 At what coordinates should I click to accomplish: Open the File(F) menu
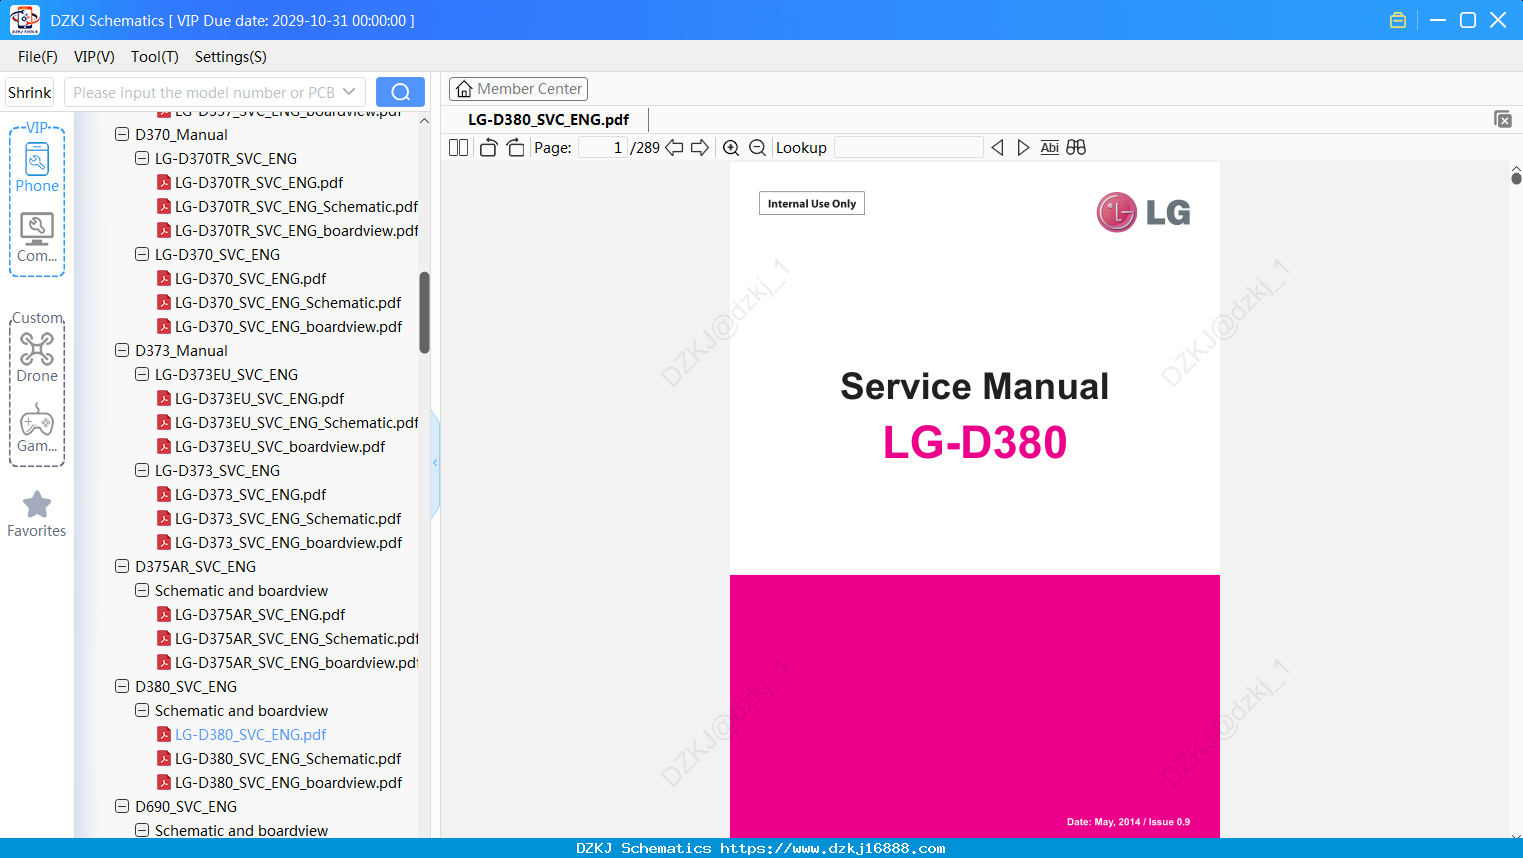[x=38, y=57]
